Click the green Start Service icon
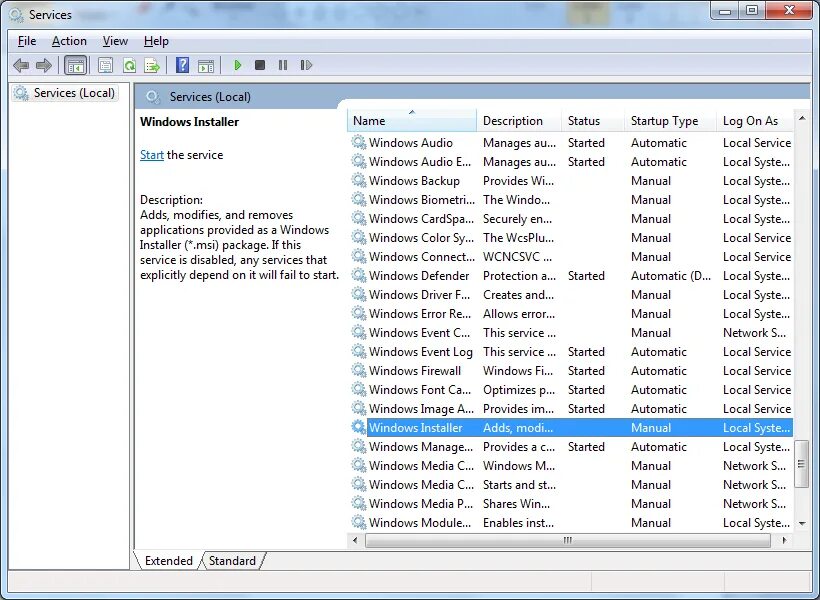Screen dimensions: 820x600 coord(237,65)
